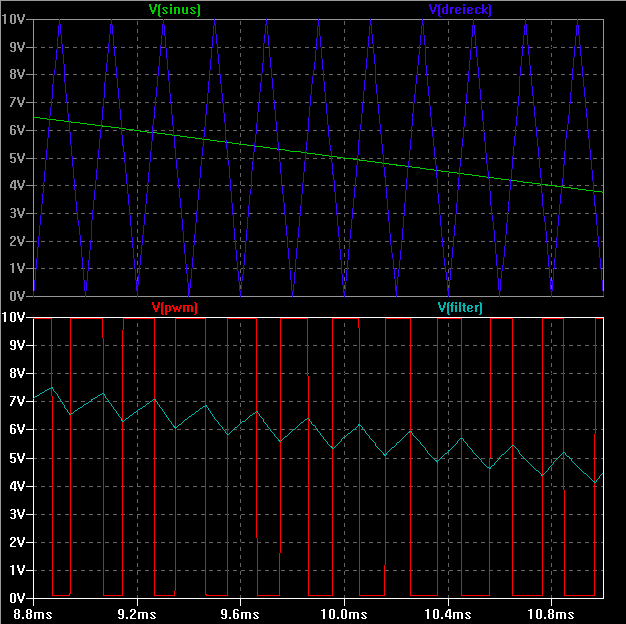
Task: Click 2V axis label in V(sinus) pane
Action: [17, 241]
